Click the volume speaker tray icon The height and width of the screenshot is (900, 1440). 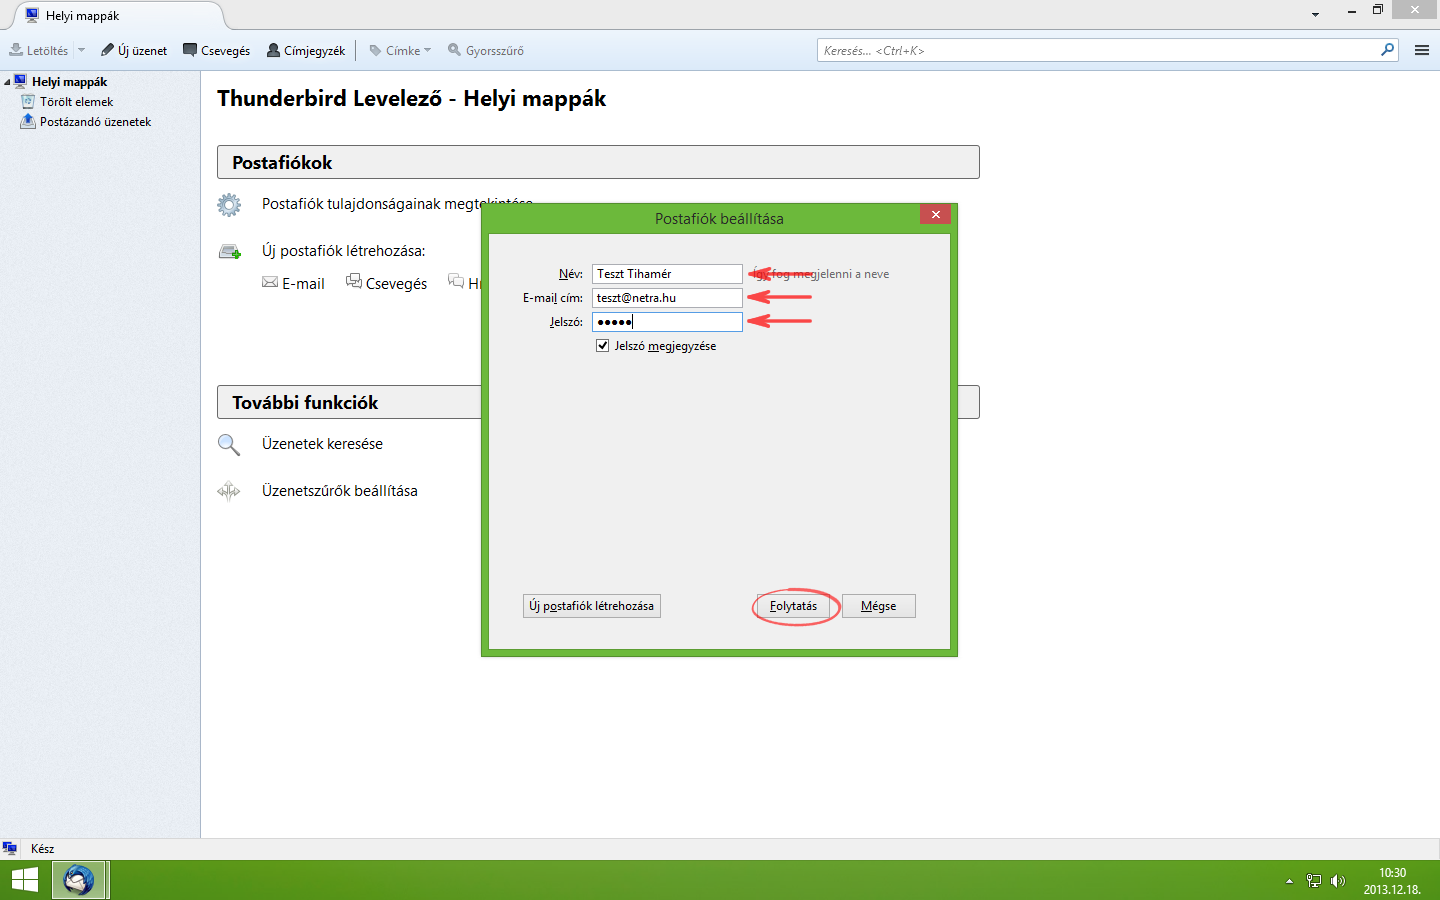pyautogui.click(x=1338, y=881)
